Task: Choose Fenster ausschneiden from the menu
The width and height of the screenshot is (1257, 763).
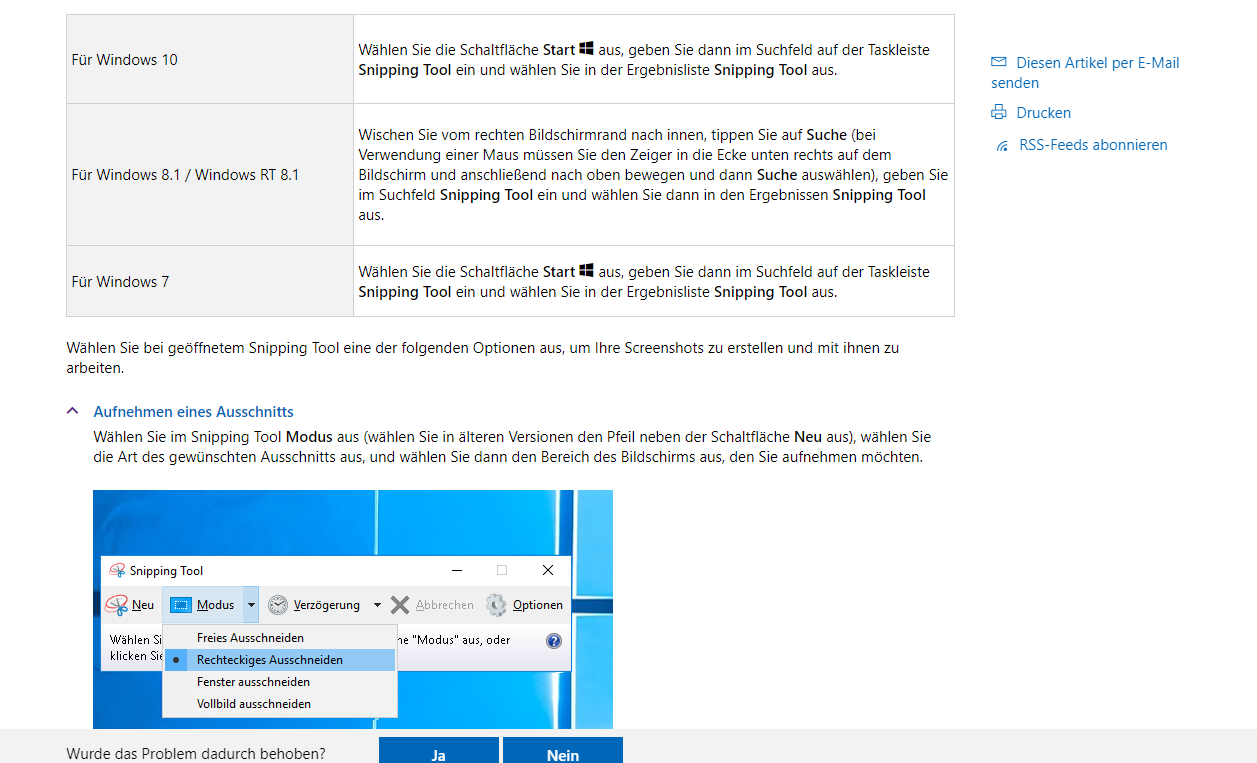Action: point(280,682)
